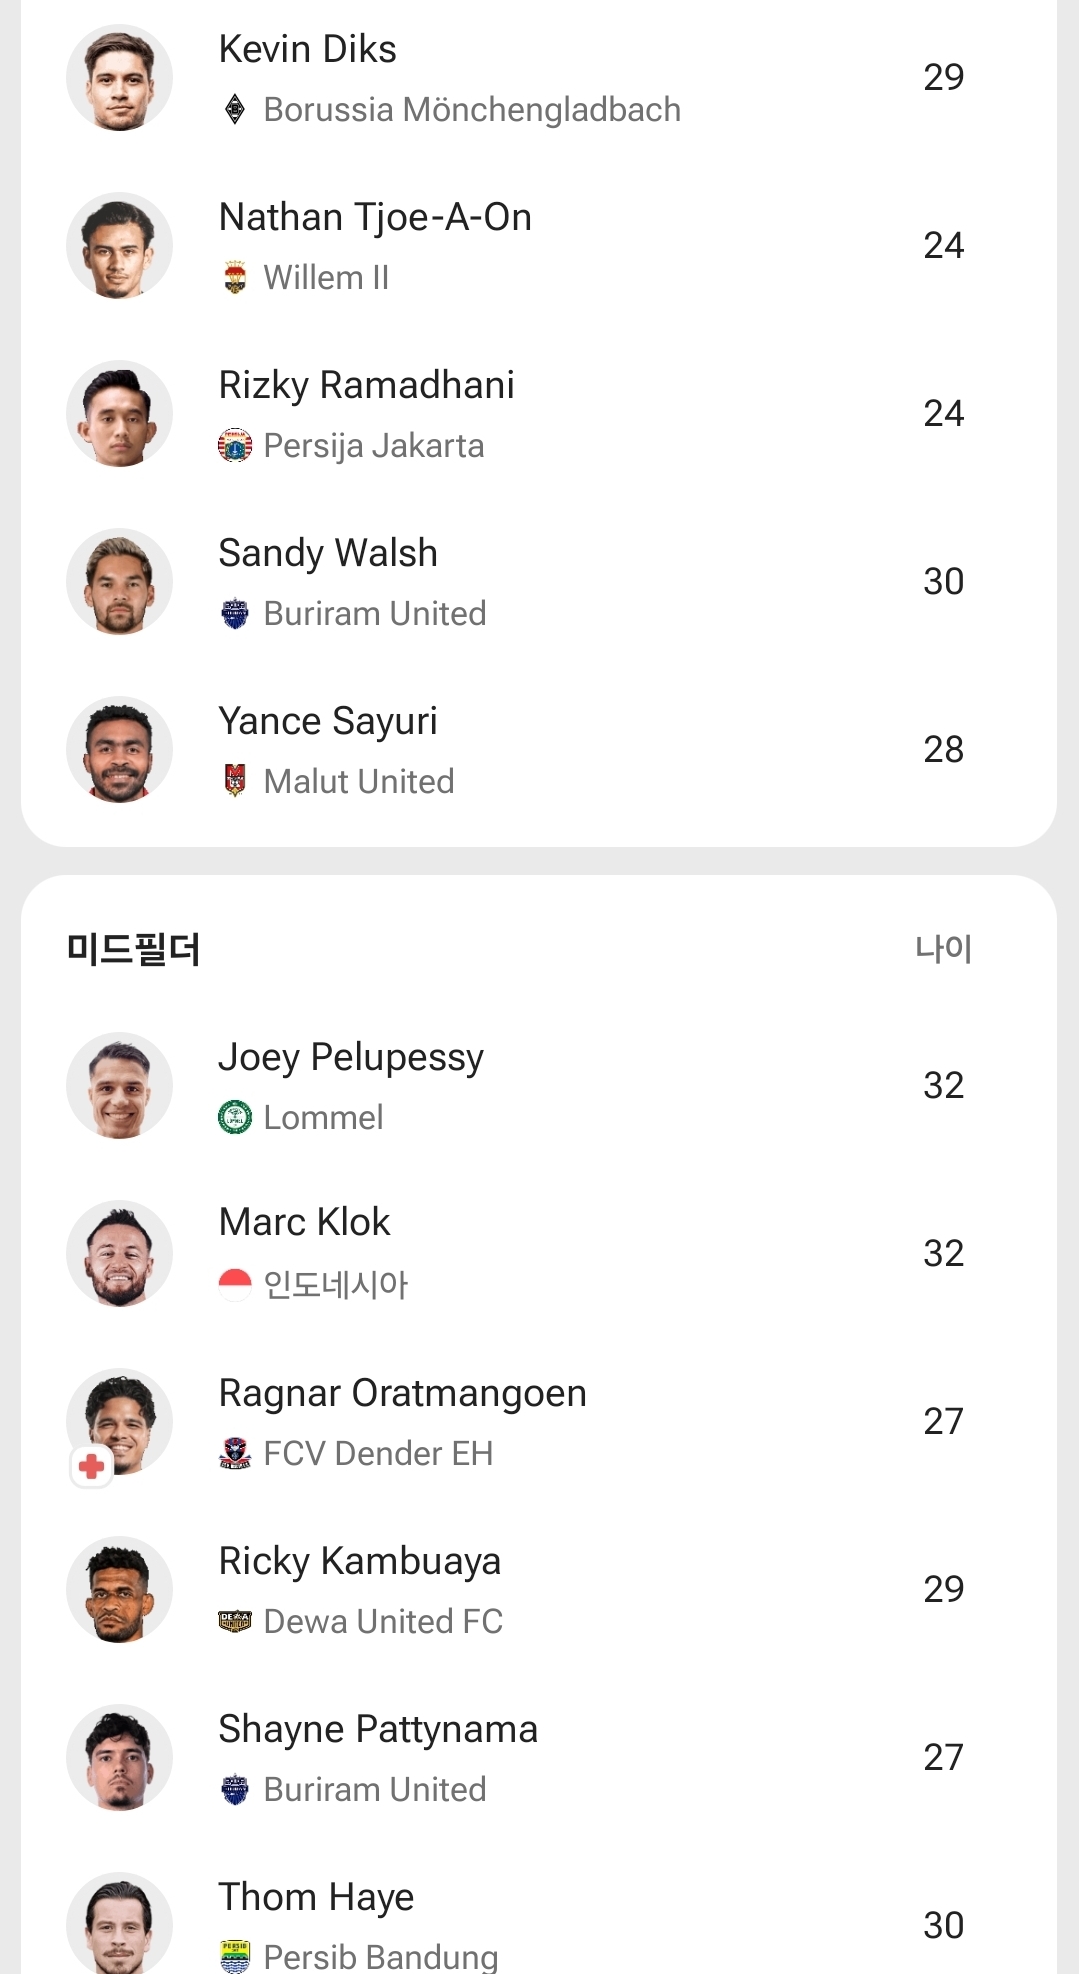Click the Malut United club crest
1079x1974 pixels.
(235, 781)
